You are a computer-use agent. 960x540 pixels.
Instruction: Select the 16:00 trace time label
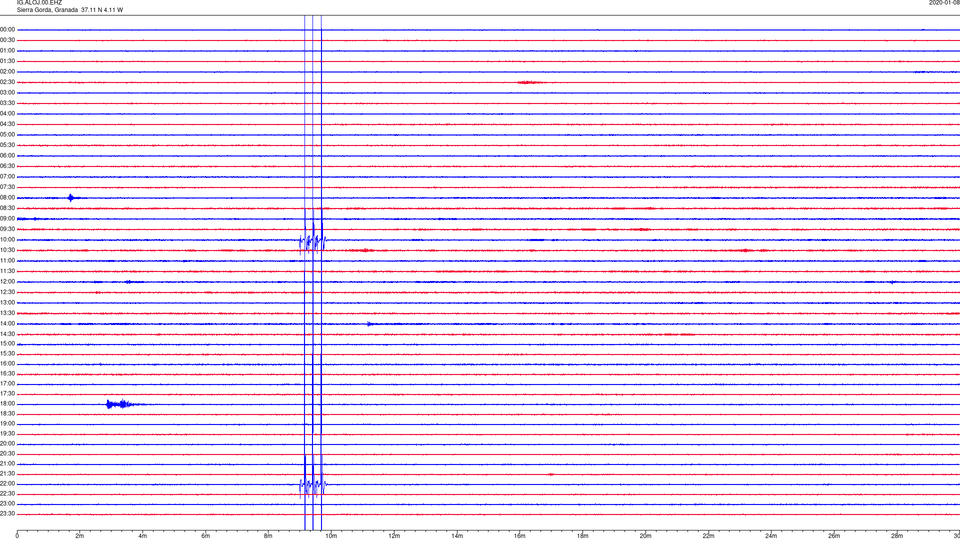click(7, 363)
